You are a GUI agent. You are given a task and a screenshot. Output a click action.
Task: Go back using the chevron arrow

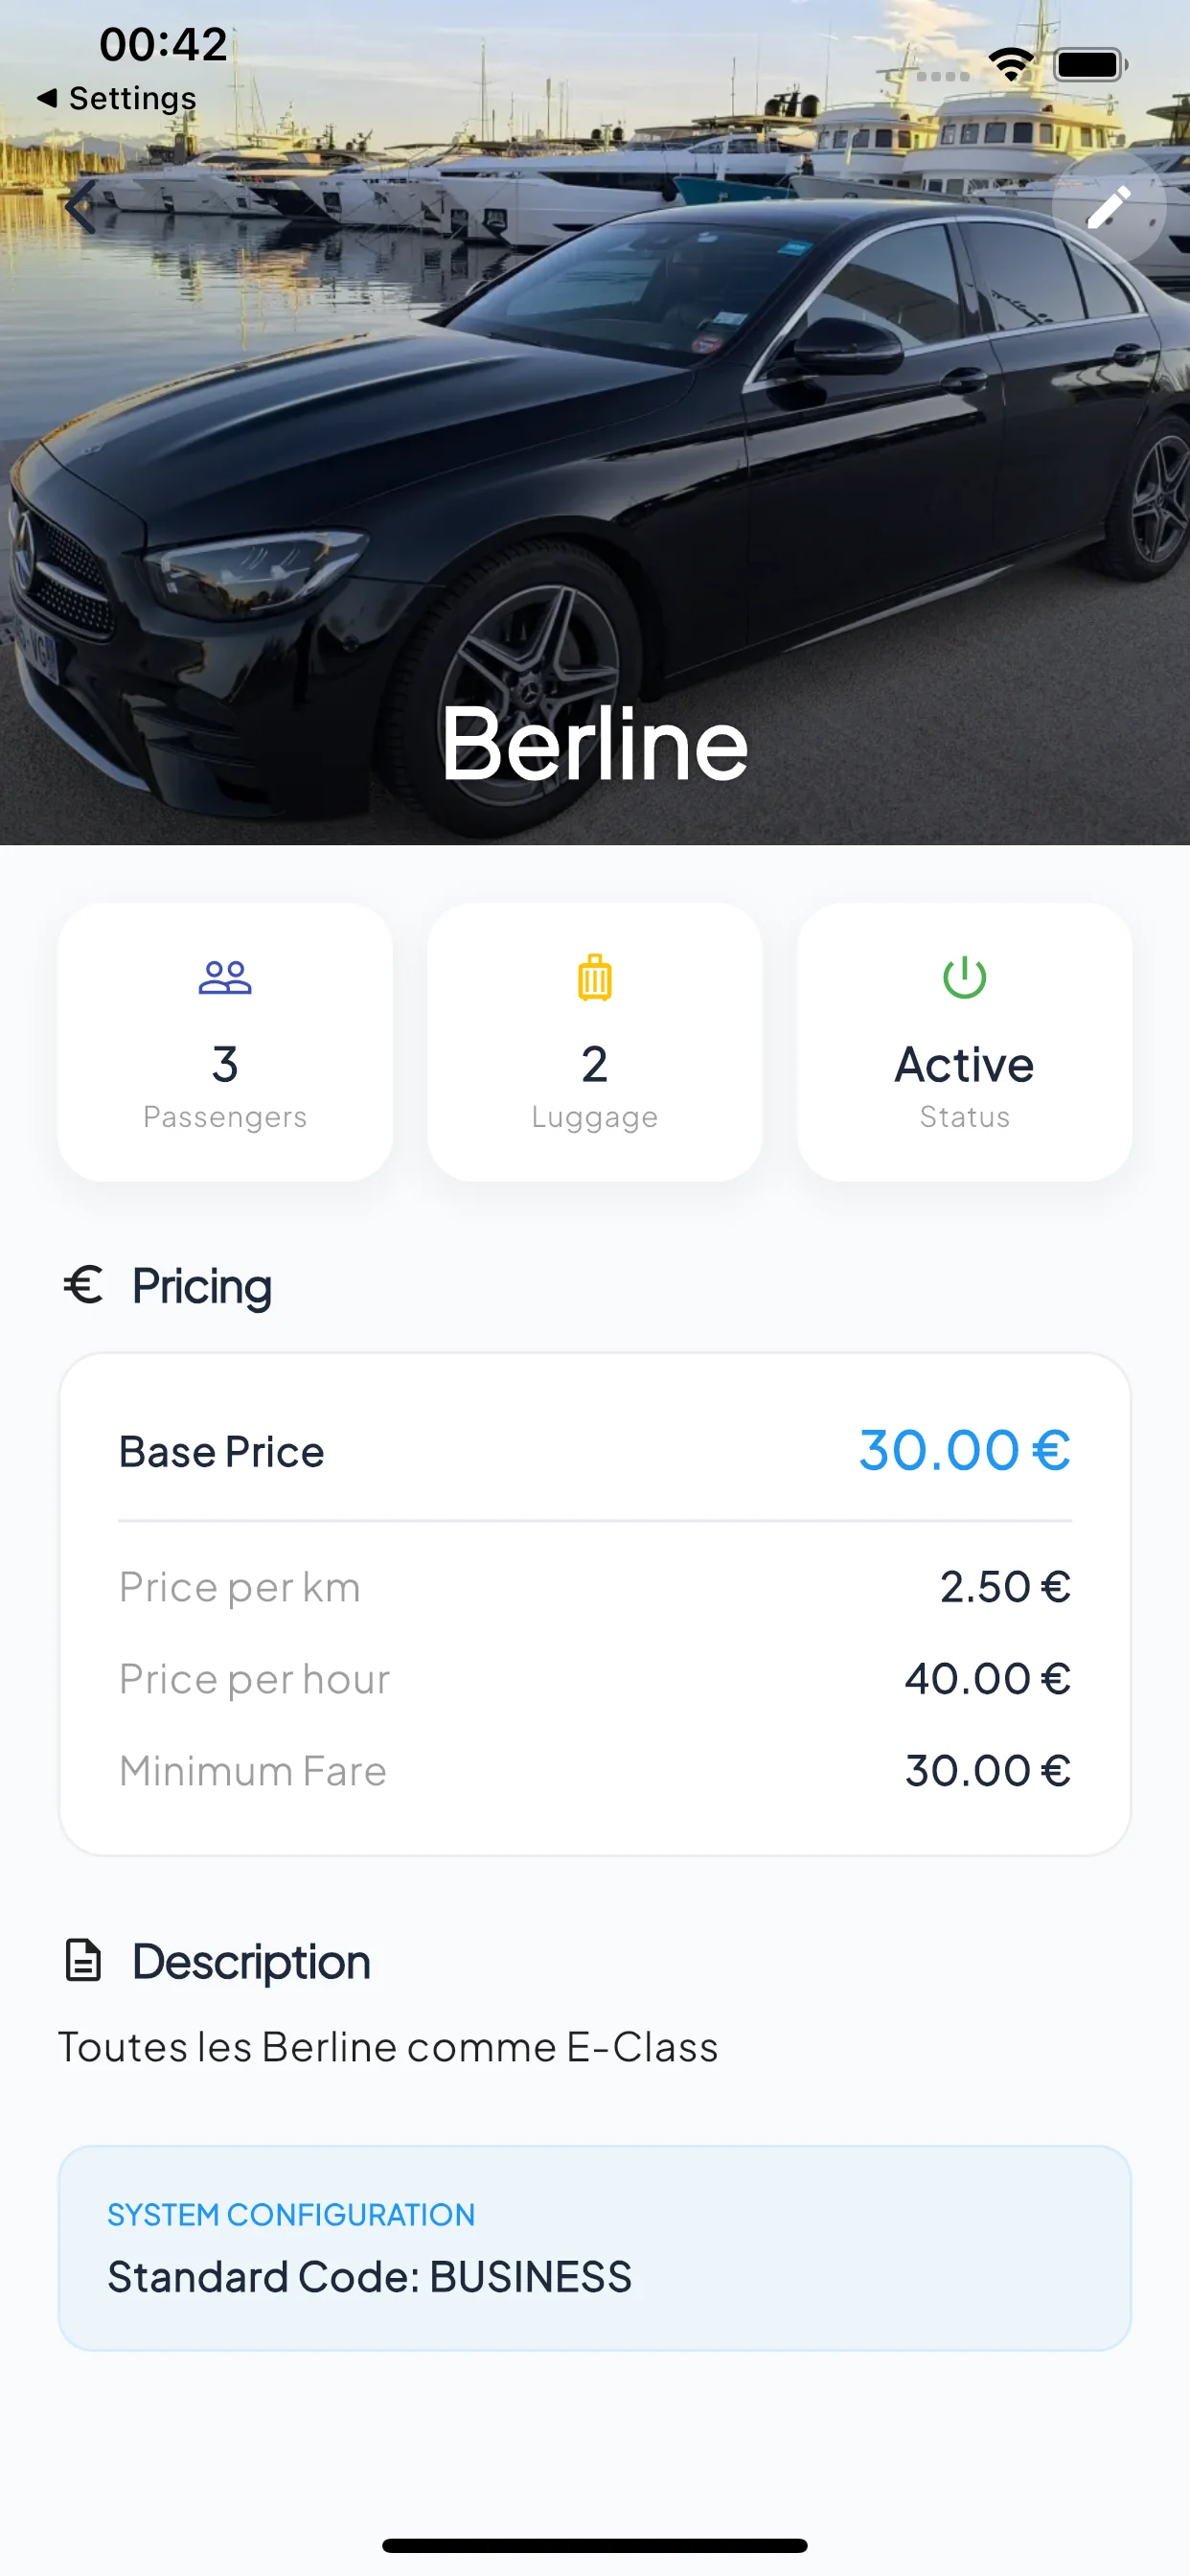[81, 208]
